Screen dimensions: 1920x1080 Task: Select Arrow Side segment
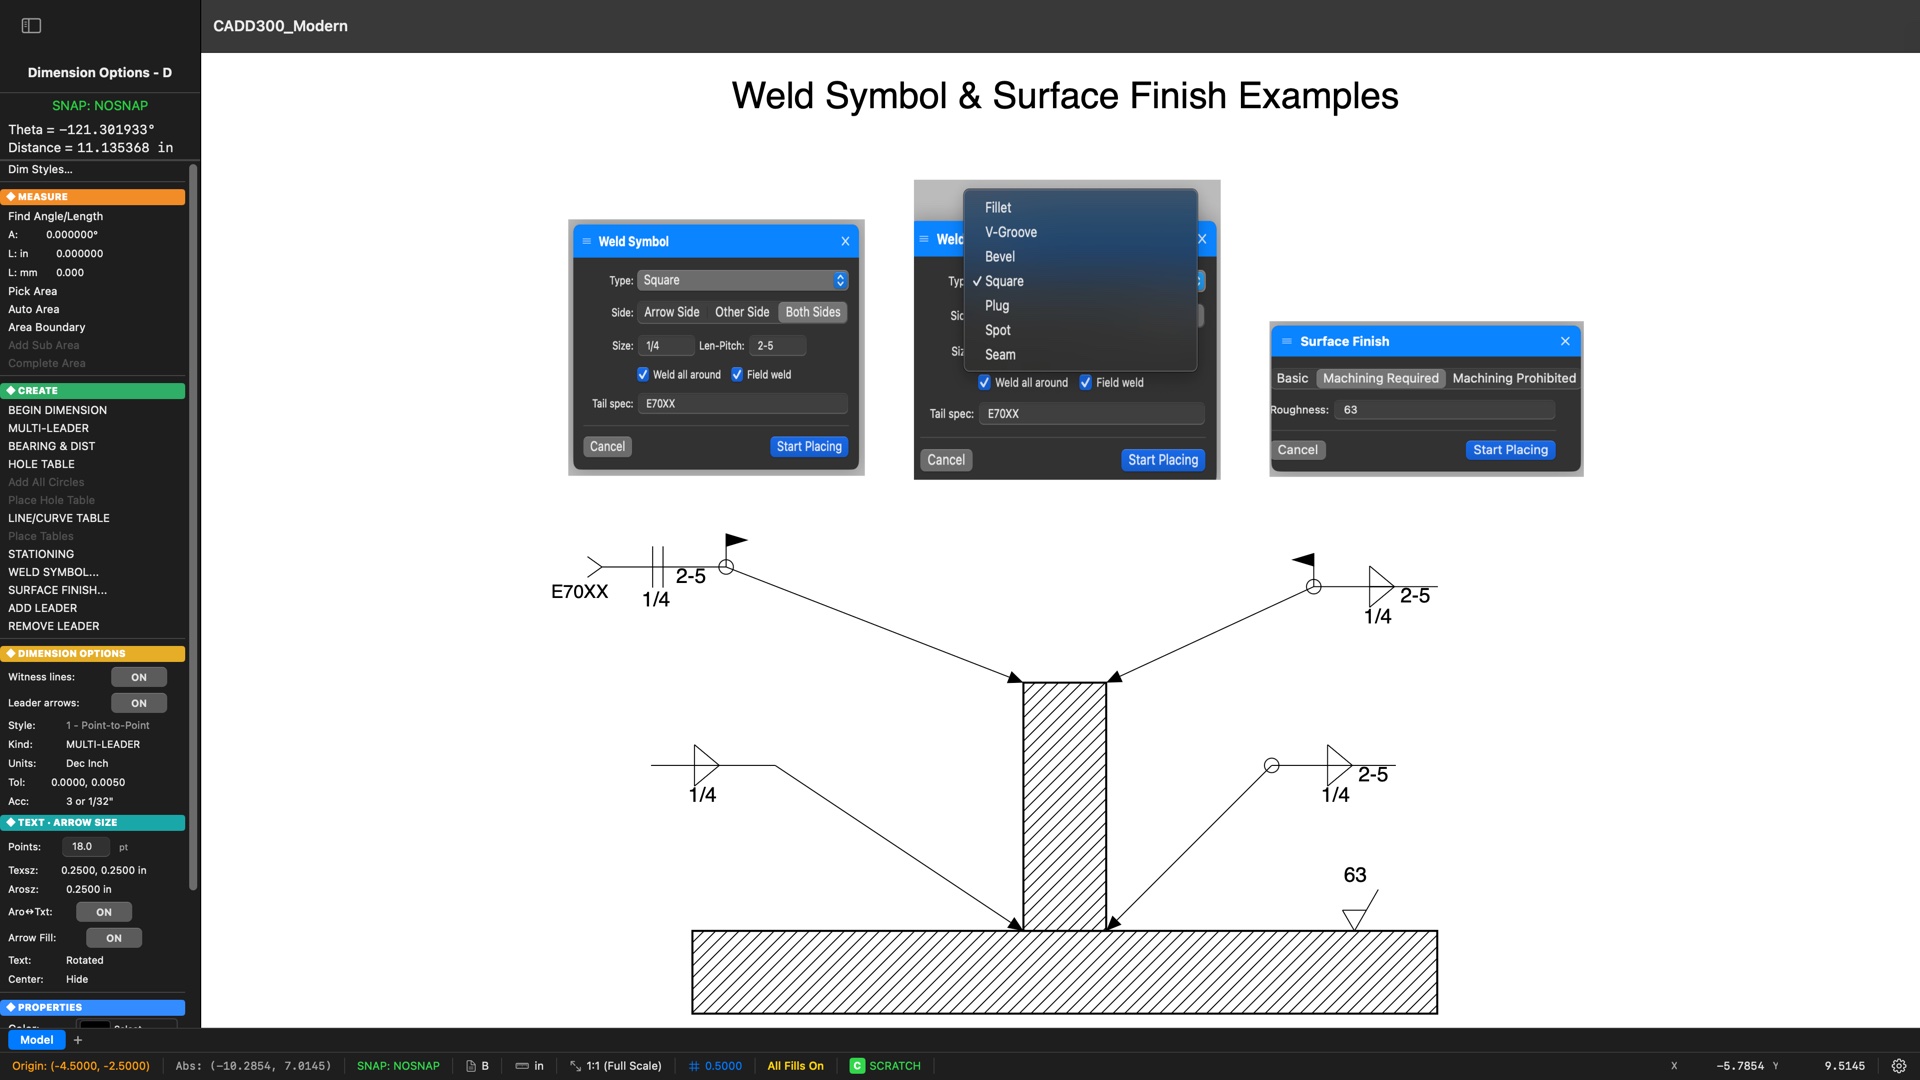pos(672,312)
